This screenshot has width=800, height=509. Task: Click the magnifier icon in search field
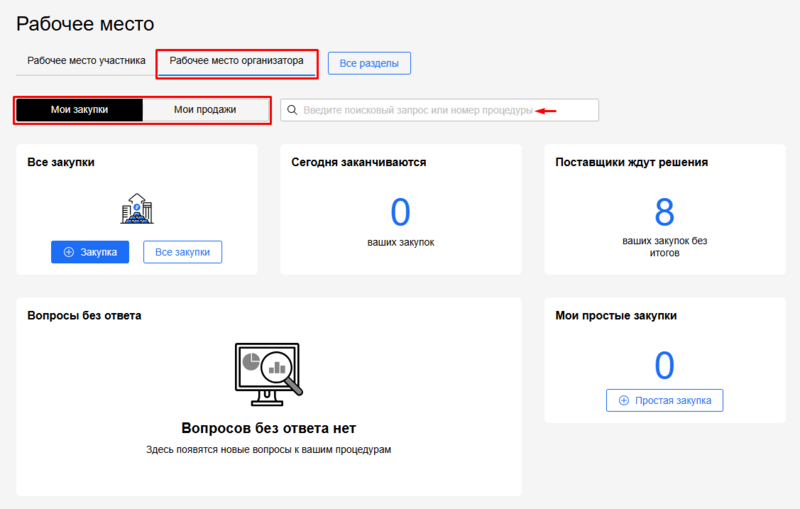pos(292,110)
